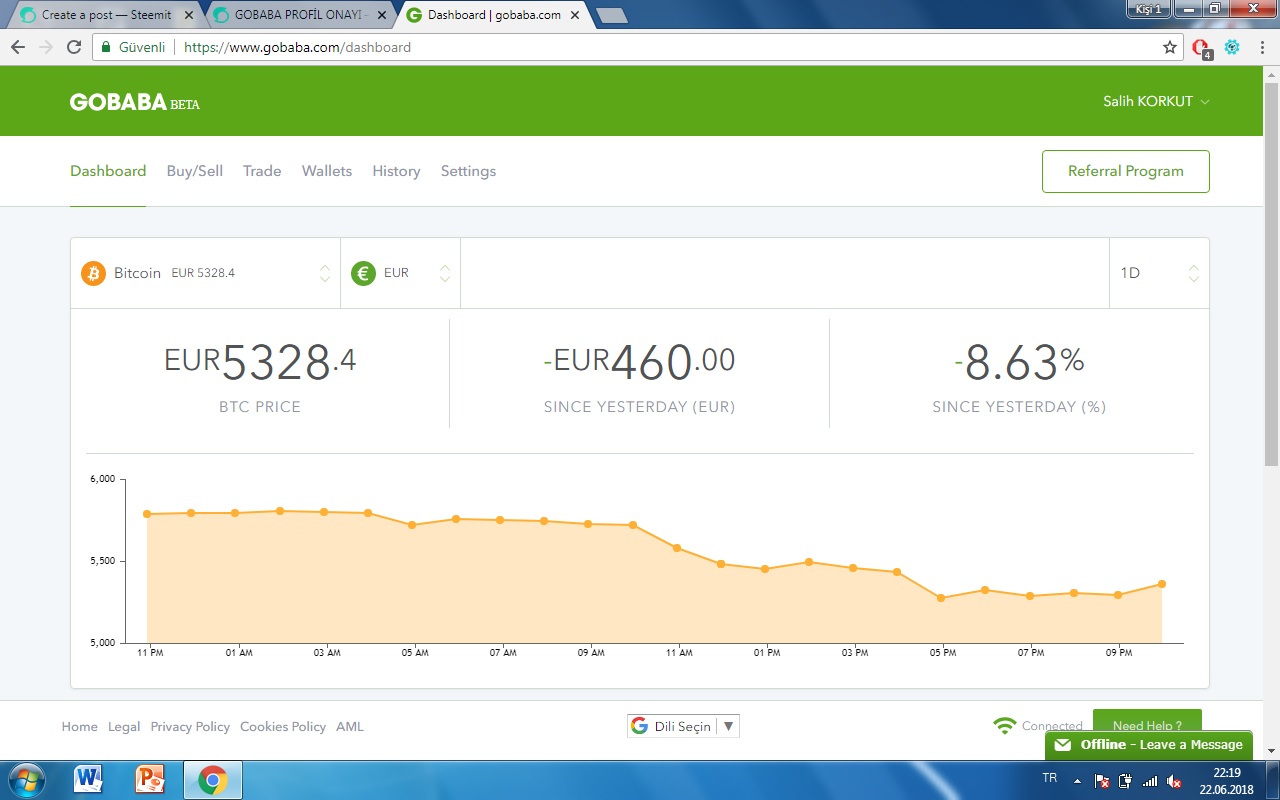The image size is (1280, 800).
Task: Open the blue gear extension icon
Action: (1232, 47)
